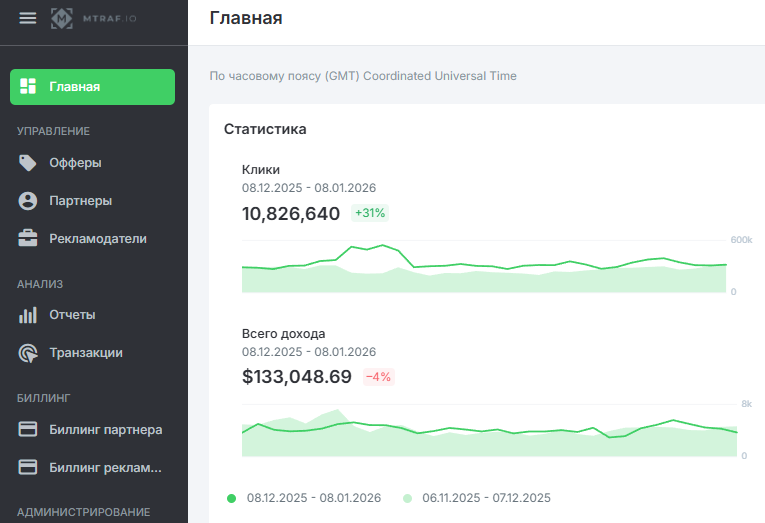Click the Офферы tag icon
This screenshot has height=523, width=765.
[x=29, y=163]
